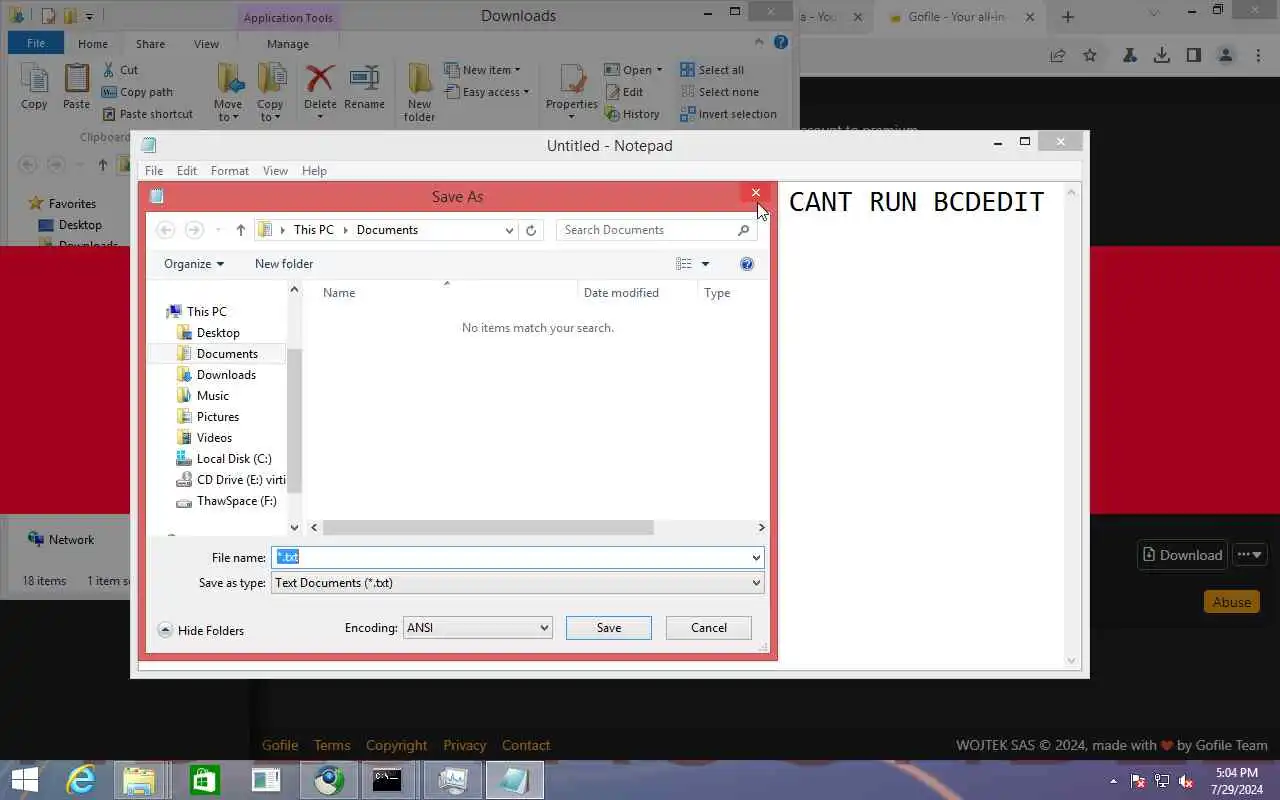
Task: Click Open in Explorer ribbon
Action: tap(633, 70)
